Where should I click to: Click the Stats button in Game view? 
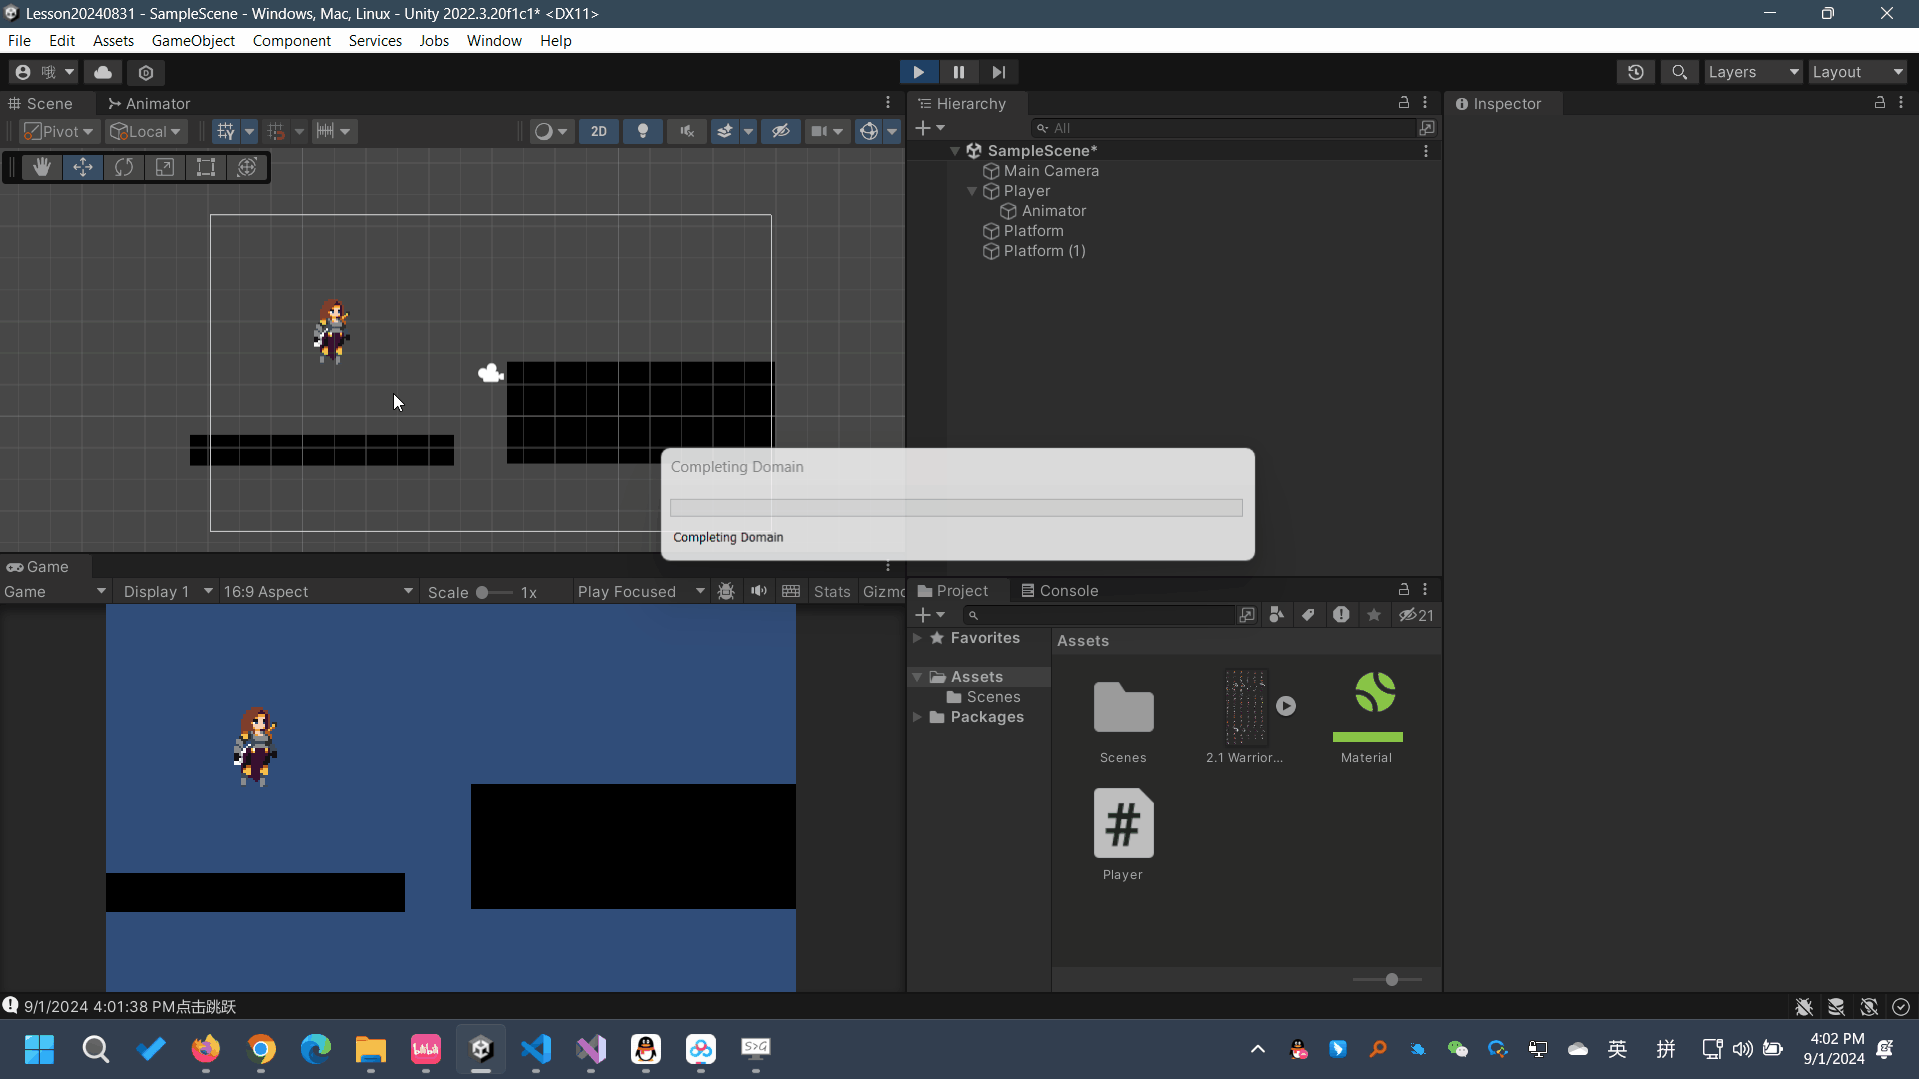(x=831, y=591)
